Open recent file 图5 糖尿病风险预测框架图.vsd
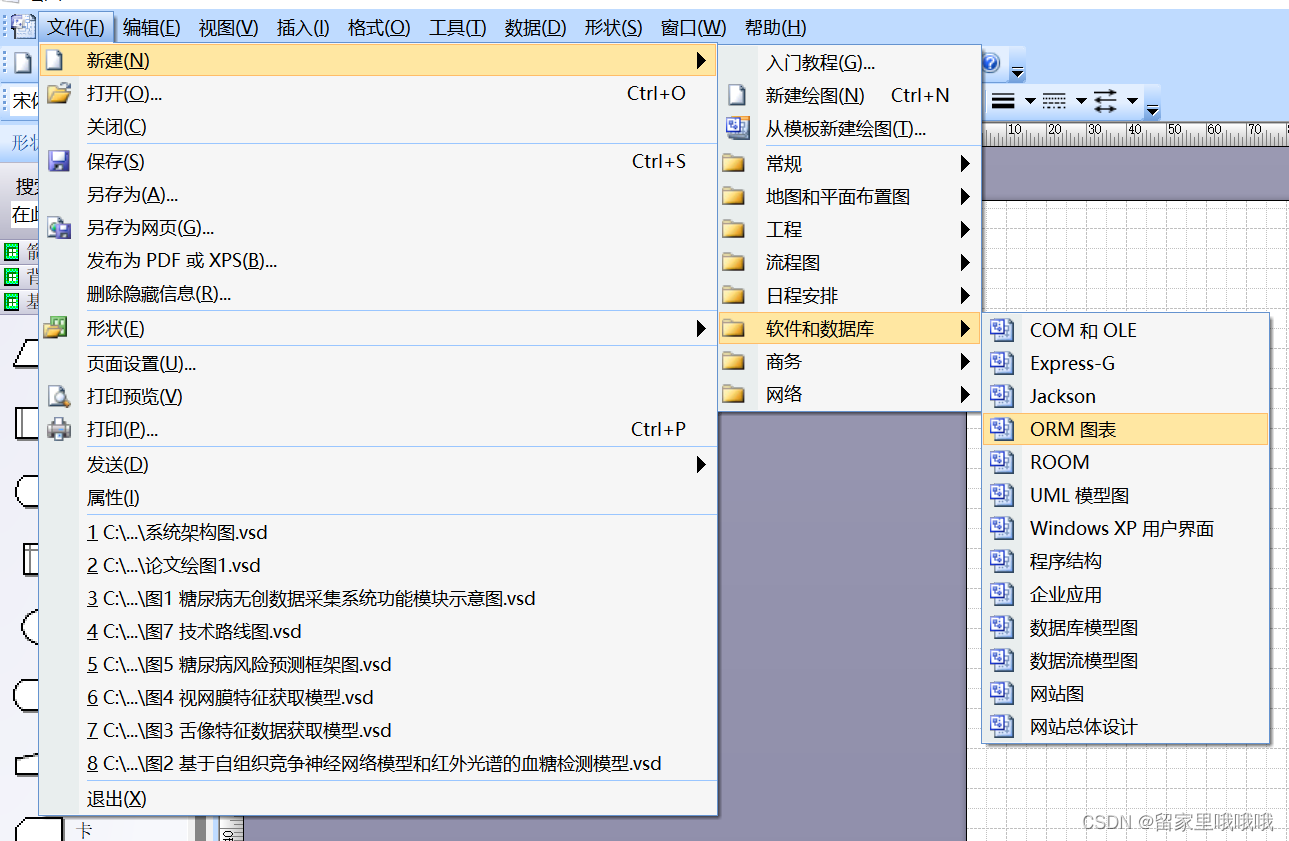The width and height of the screenshot is (1289, 841). (378, 664)
